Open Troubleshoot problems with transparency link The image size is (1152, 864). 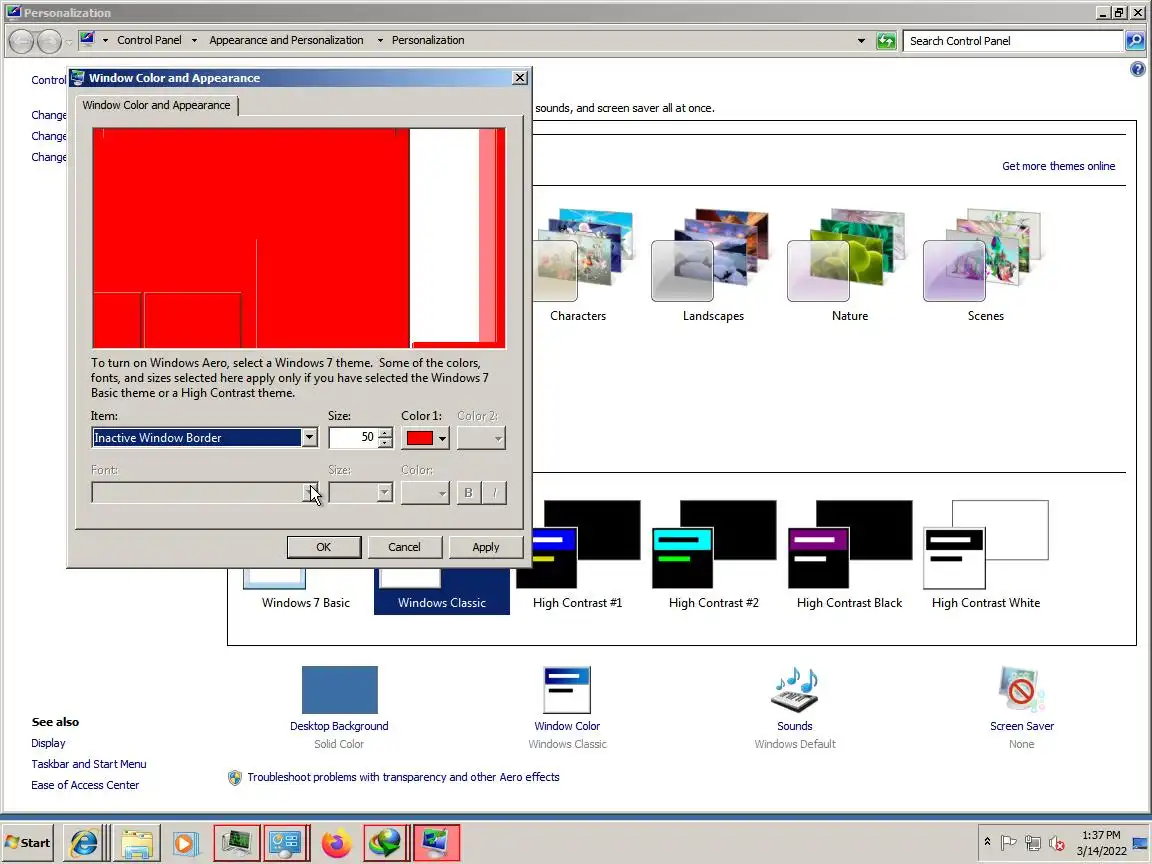[x=403, y=777]
